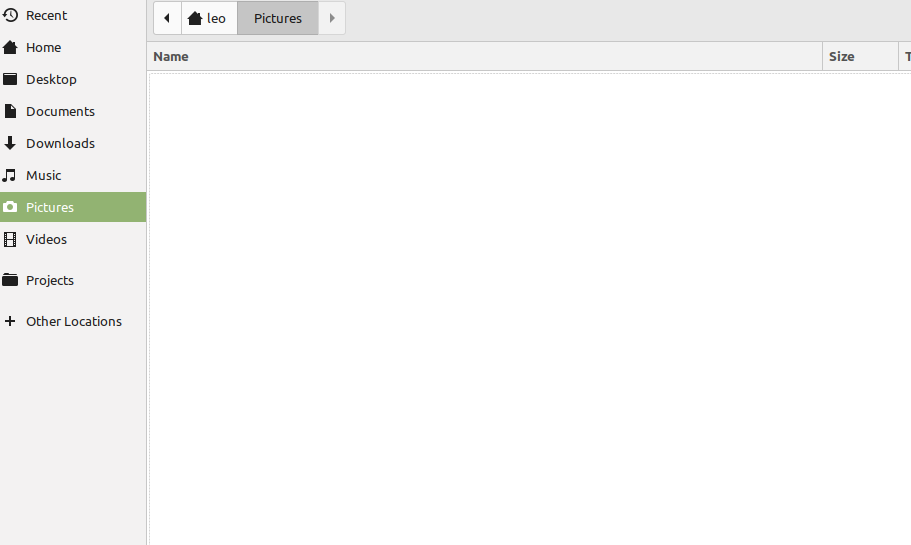Select the Pictures breadcrumb in path bar

[277, 18]
